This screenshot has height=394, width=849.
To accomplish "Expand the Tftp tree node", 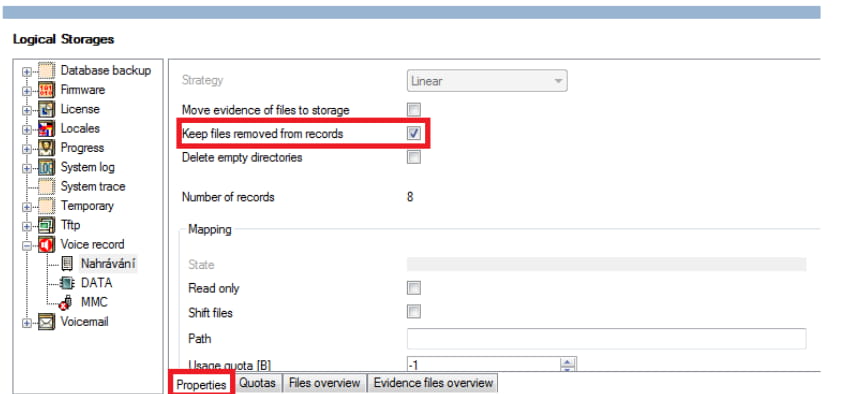I will point(27,226).
